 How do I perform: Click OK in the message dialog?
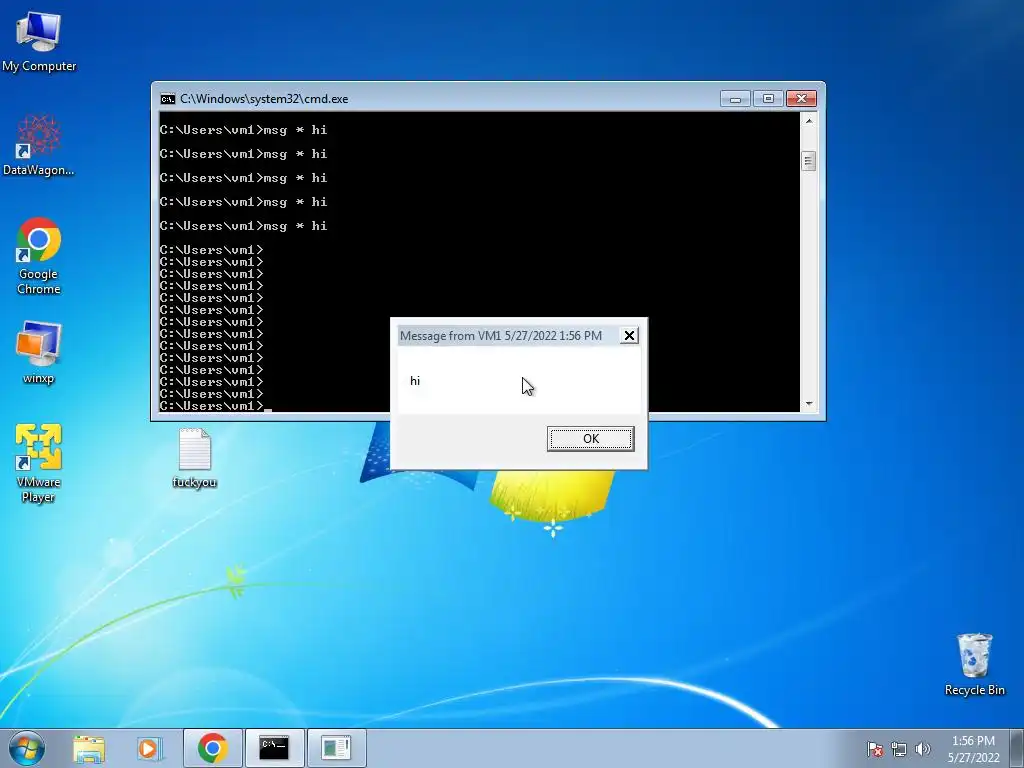pos(590,439)
